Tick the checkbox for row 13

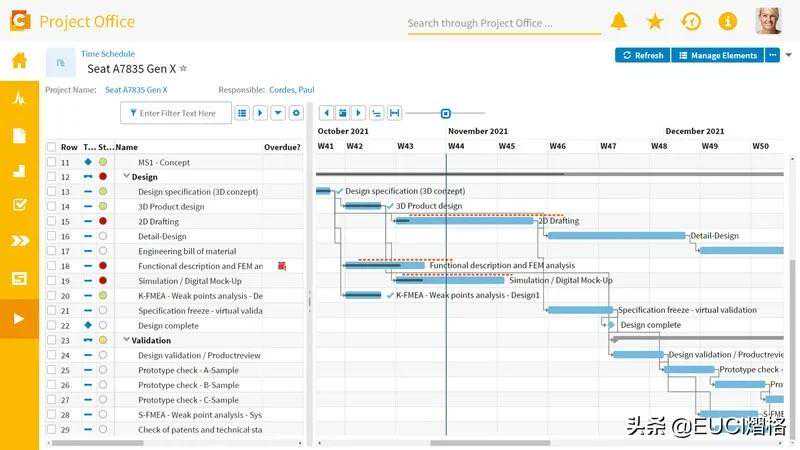(x=51, y=192)
